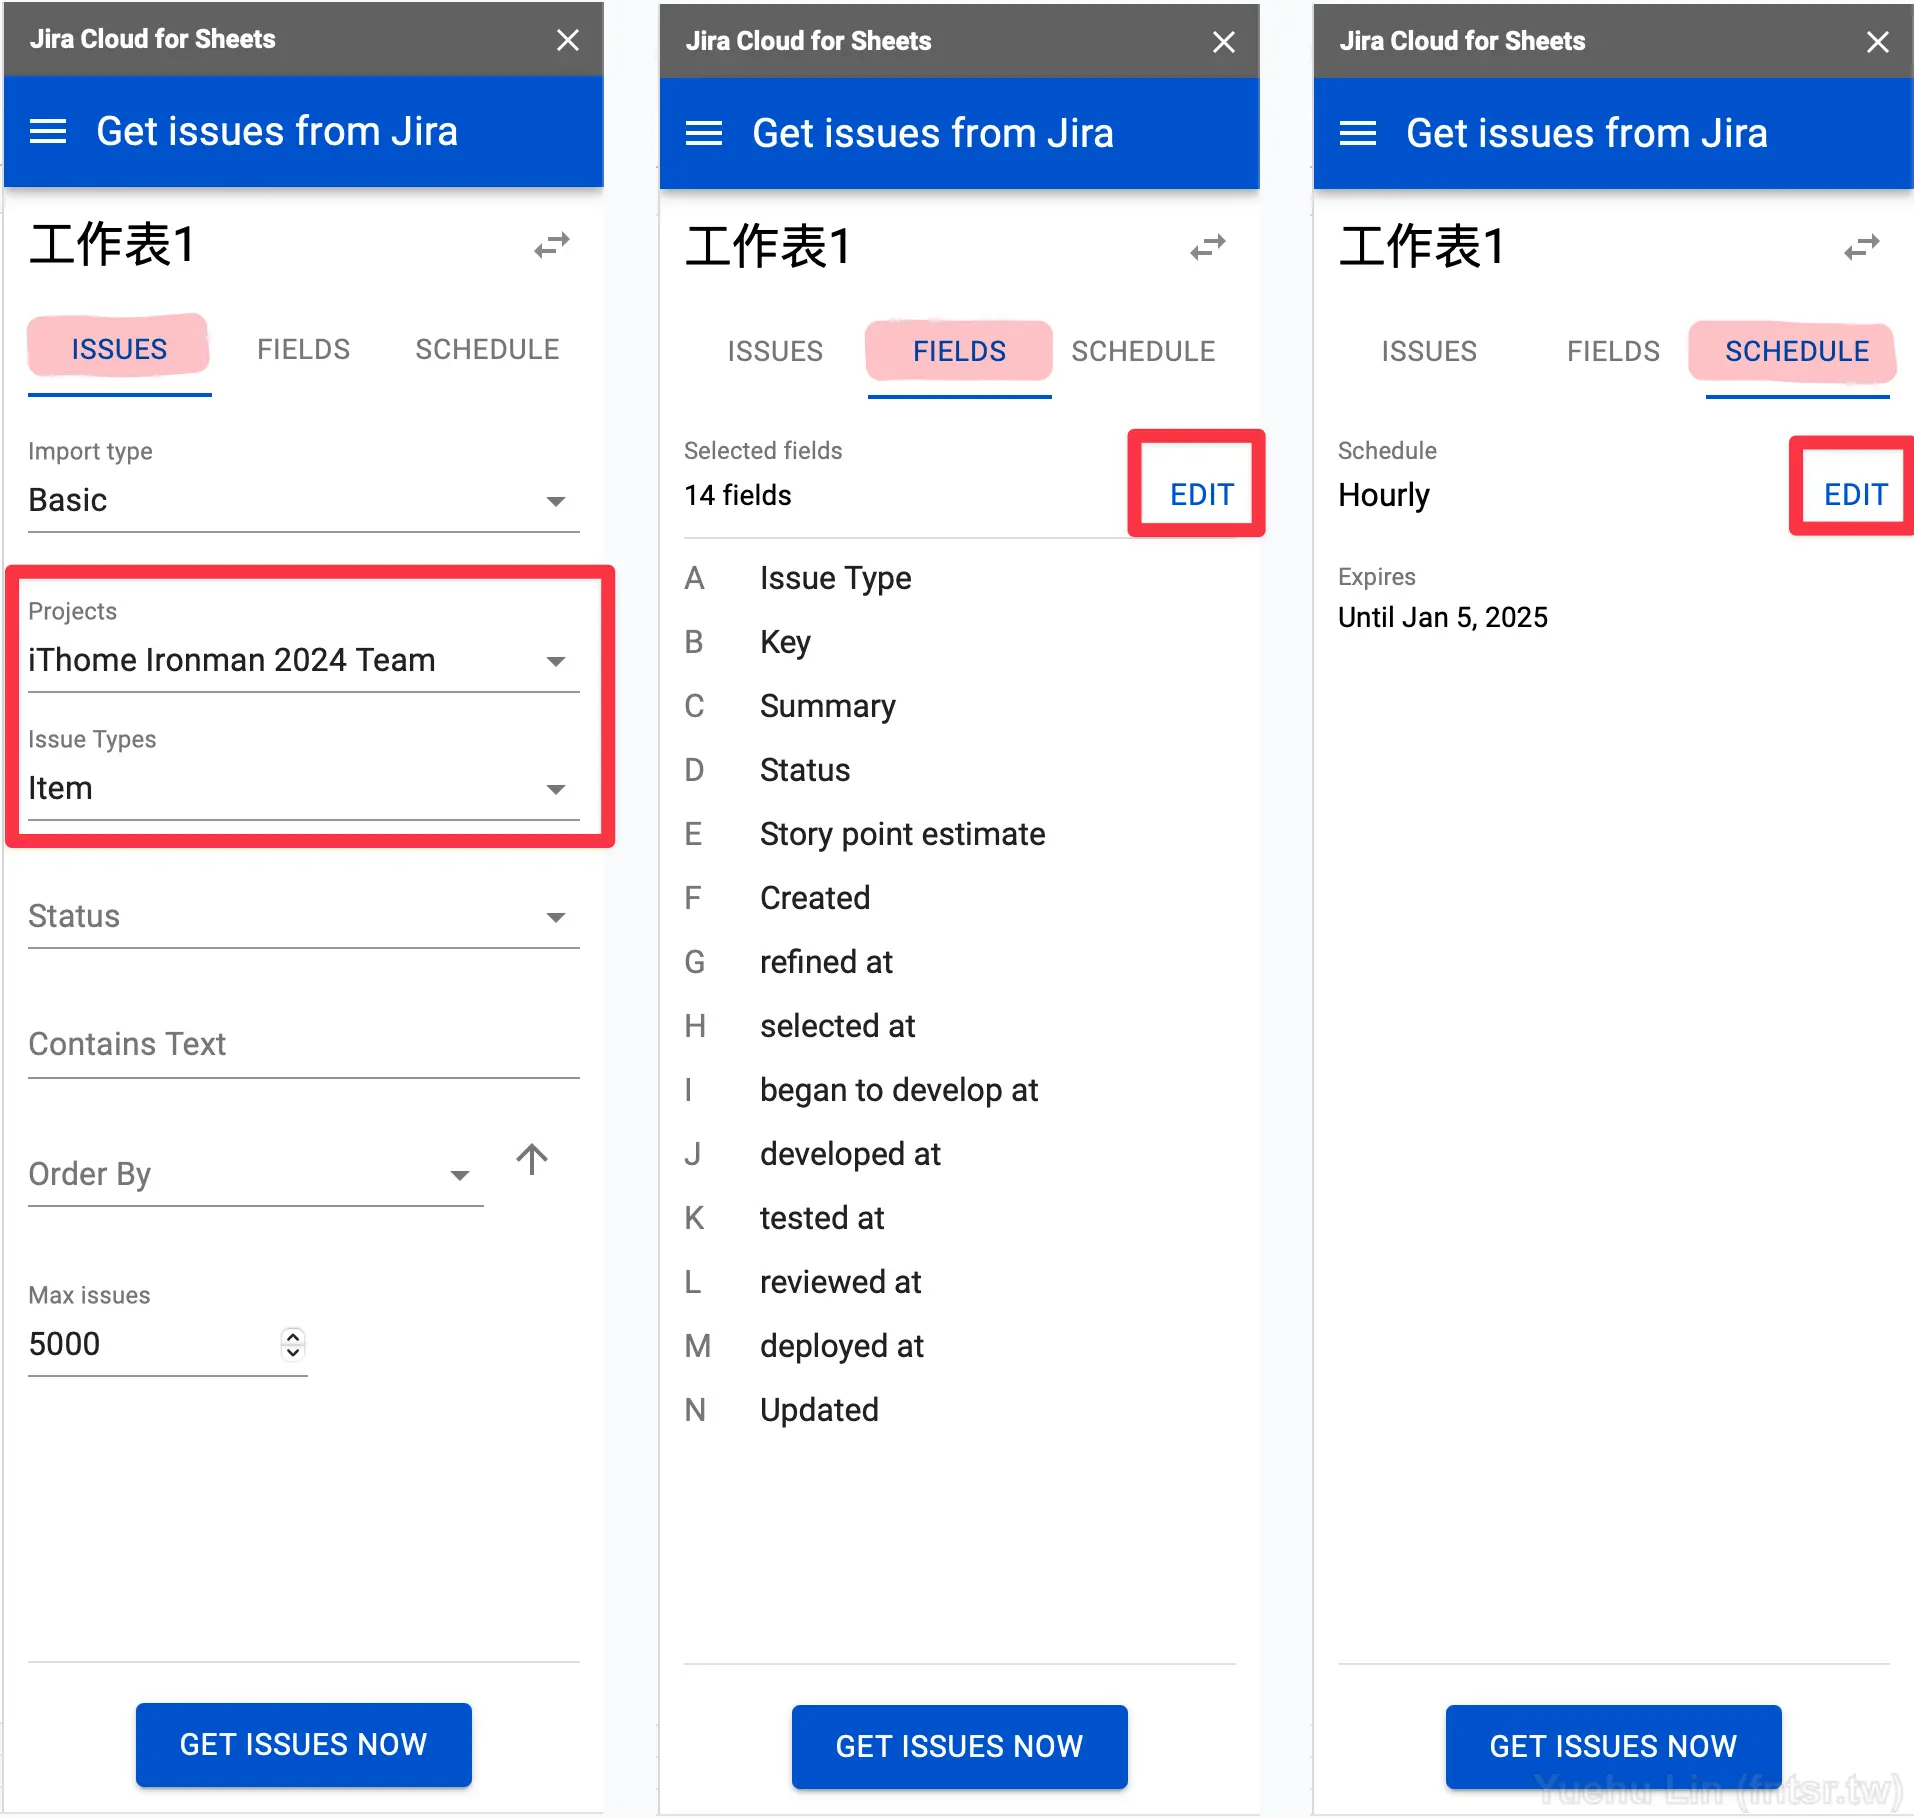This screenshot has height=1818, width=1914.
Task: Click GET ISSUES NOW in left panel
Action: [304, 1745]
